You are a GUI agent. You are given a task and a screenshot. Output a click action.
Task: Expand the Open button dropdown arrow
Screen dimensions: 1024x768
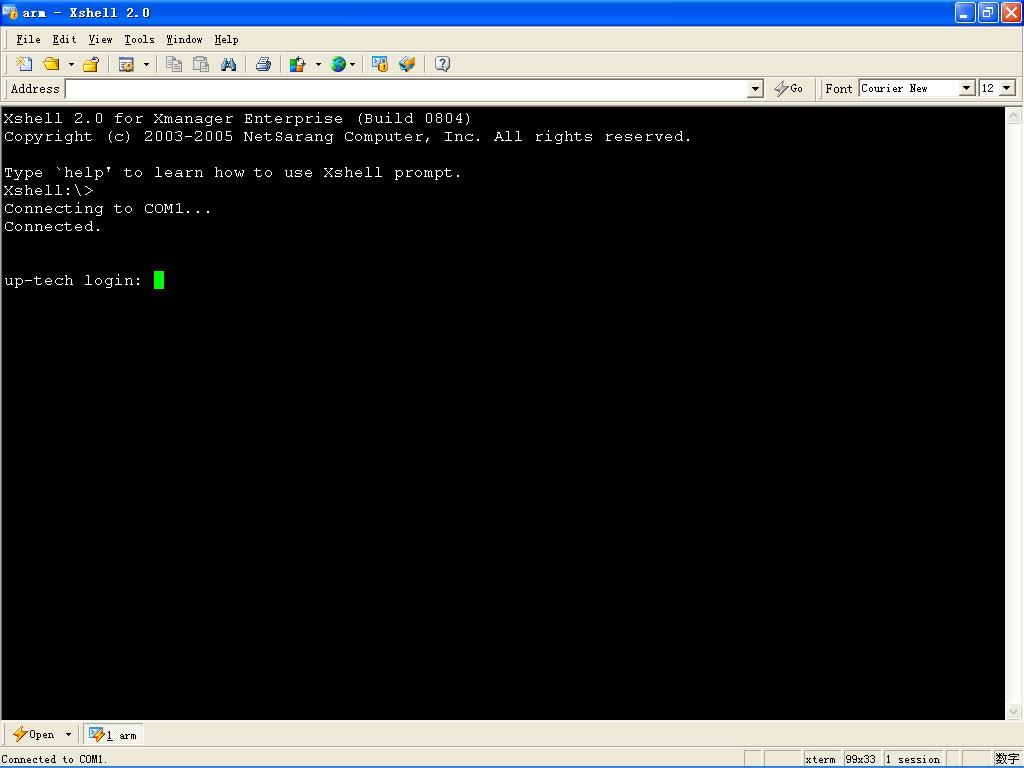coord(68,735)
